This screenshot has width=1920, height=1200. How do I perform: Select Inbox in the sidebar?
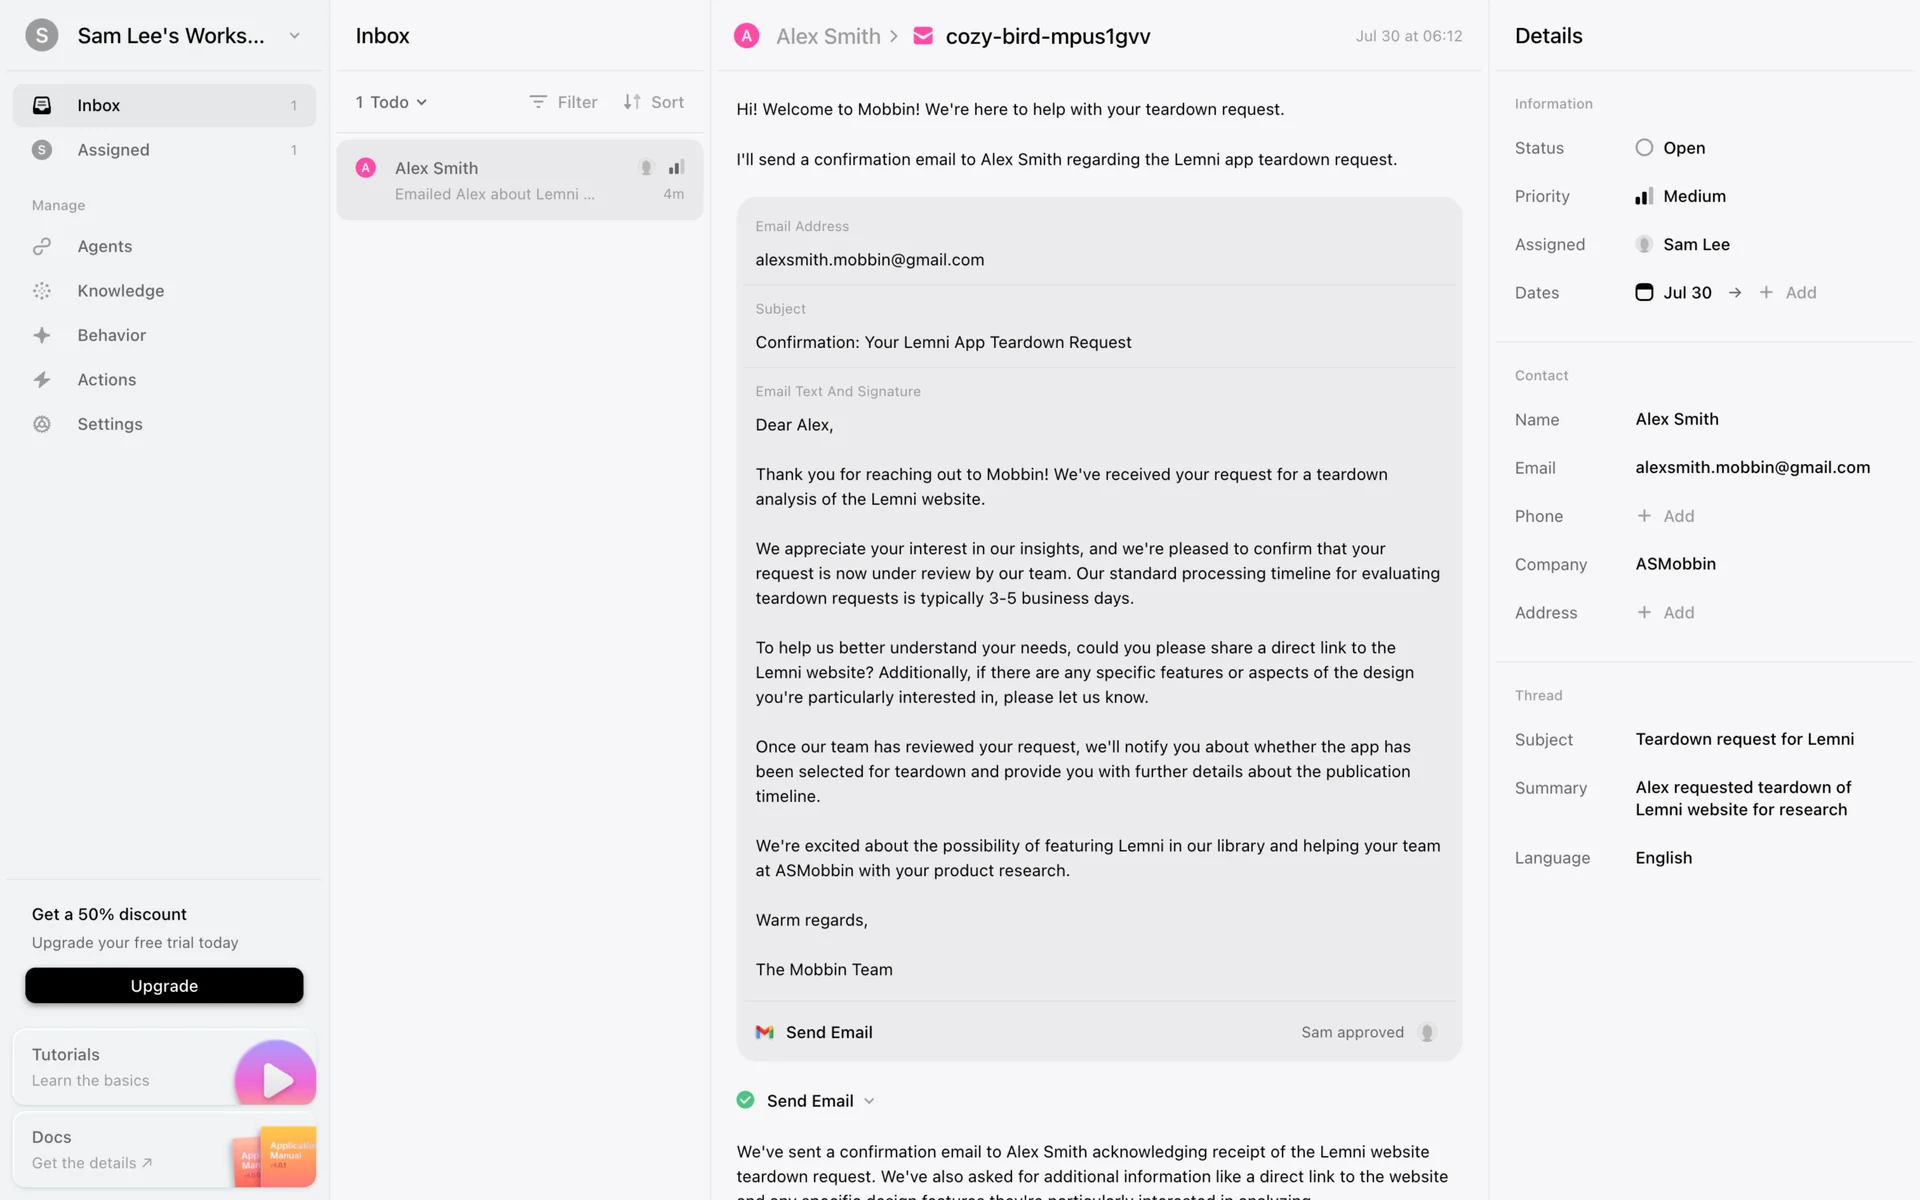98,106
